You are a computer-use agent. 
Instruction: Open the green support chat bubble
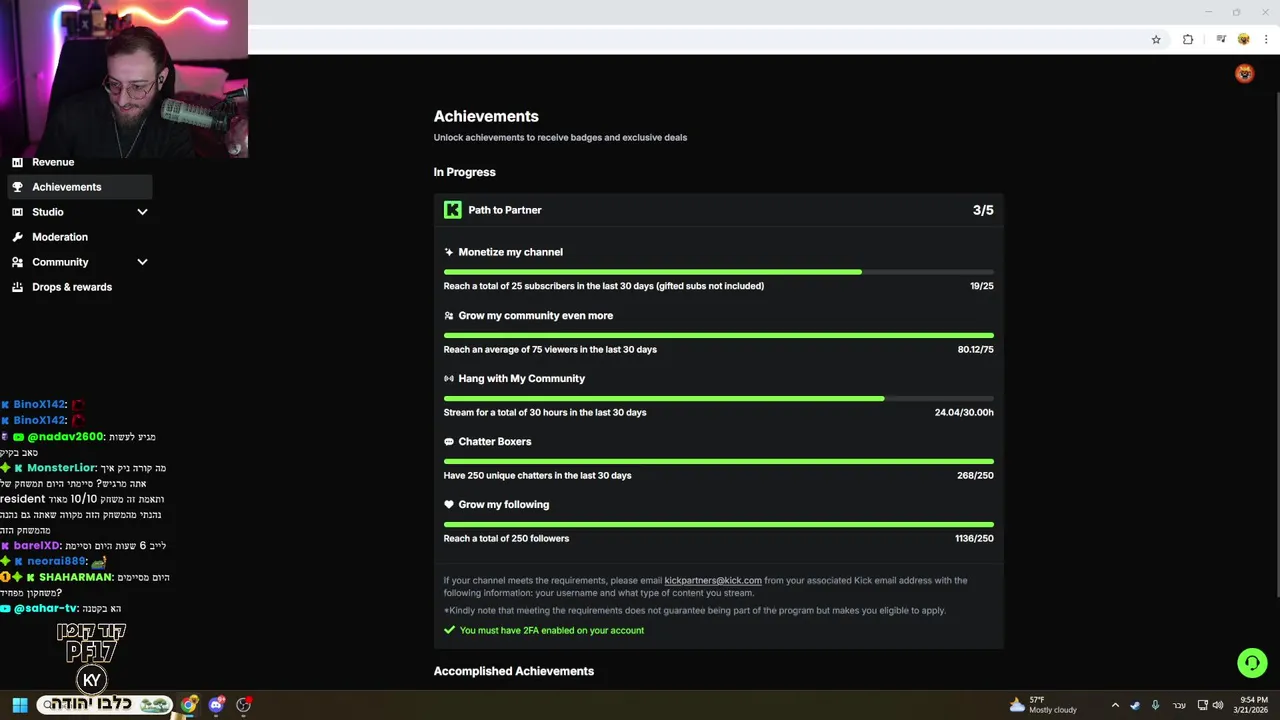click(x=1252, y=662)
